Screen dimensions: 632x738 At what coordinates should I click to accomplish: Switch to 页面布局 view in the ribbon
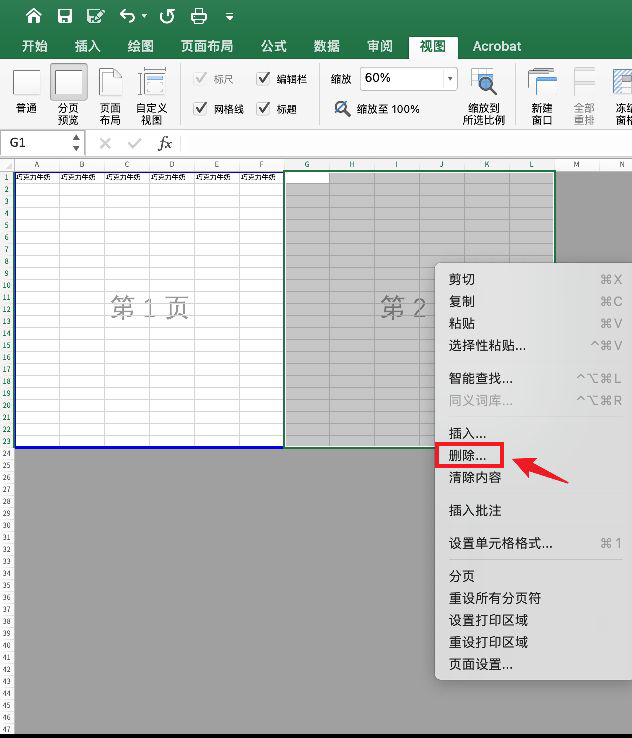tap(110, 96)
